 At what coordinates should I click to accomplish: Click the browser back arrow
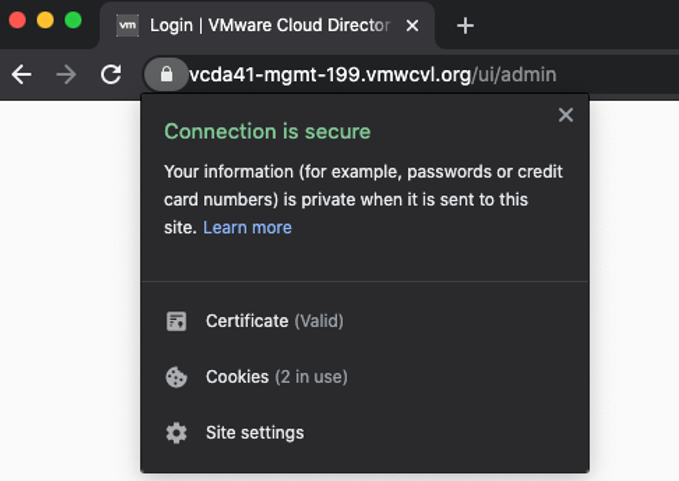[x=21, y=74]
